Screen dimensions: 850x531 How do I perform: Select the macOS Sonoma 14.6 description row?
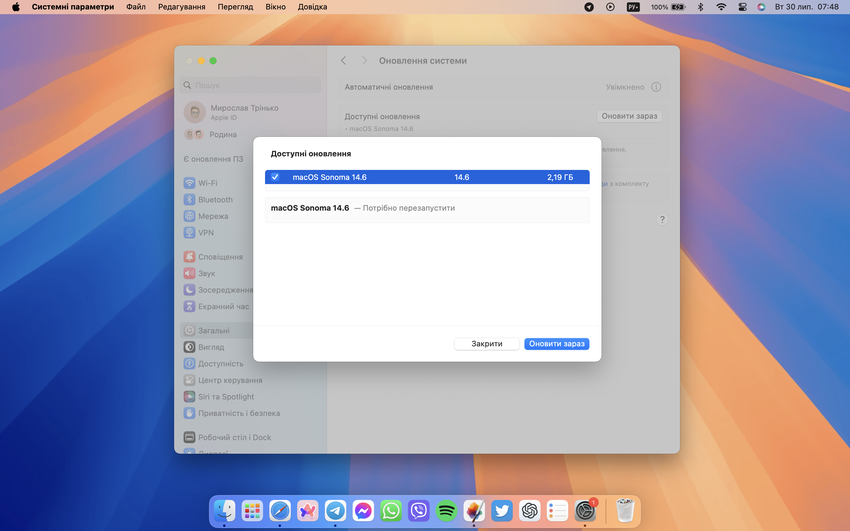[x=427, y=208]
